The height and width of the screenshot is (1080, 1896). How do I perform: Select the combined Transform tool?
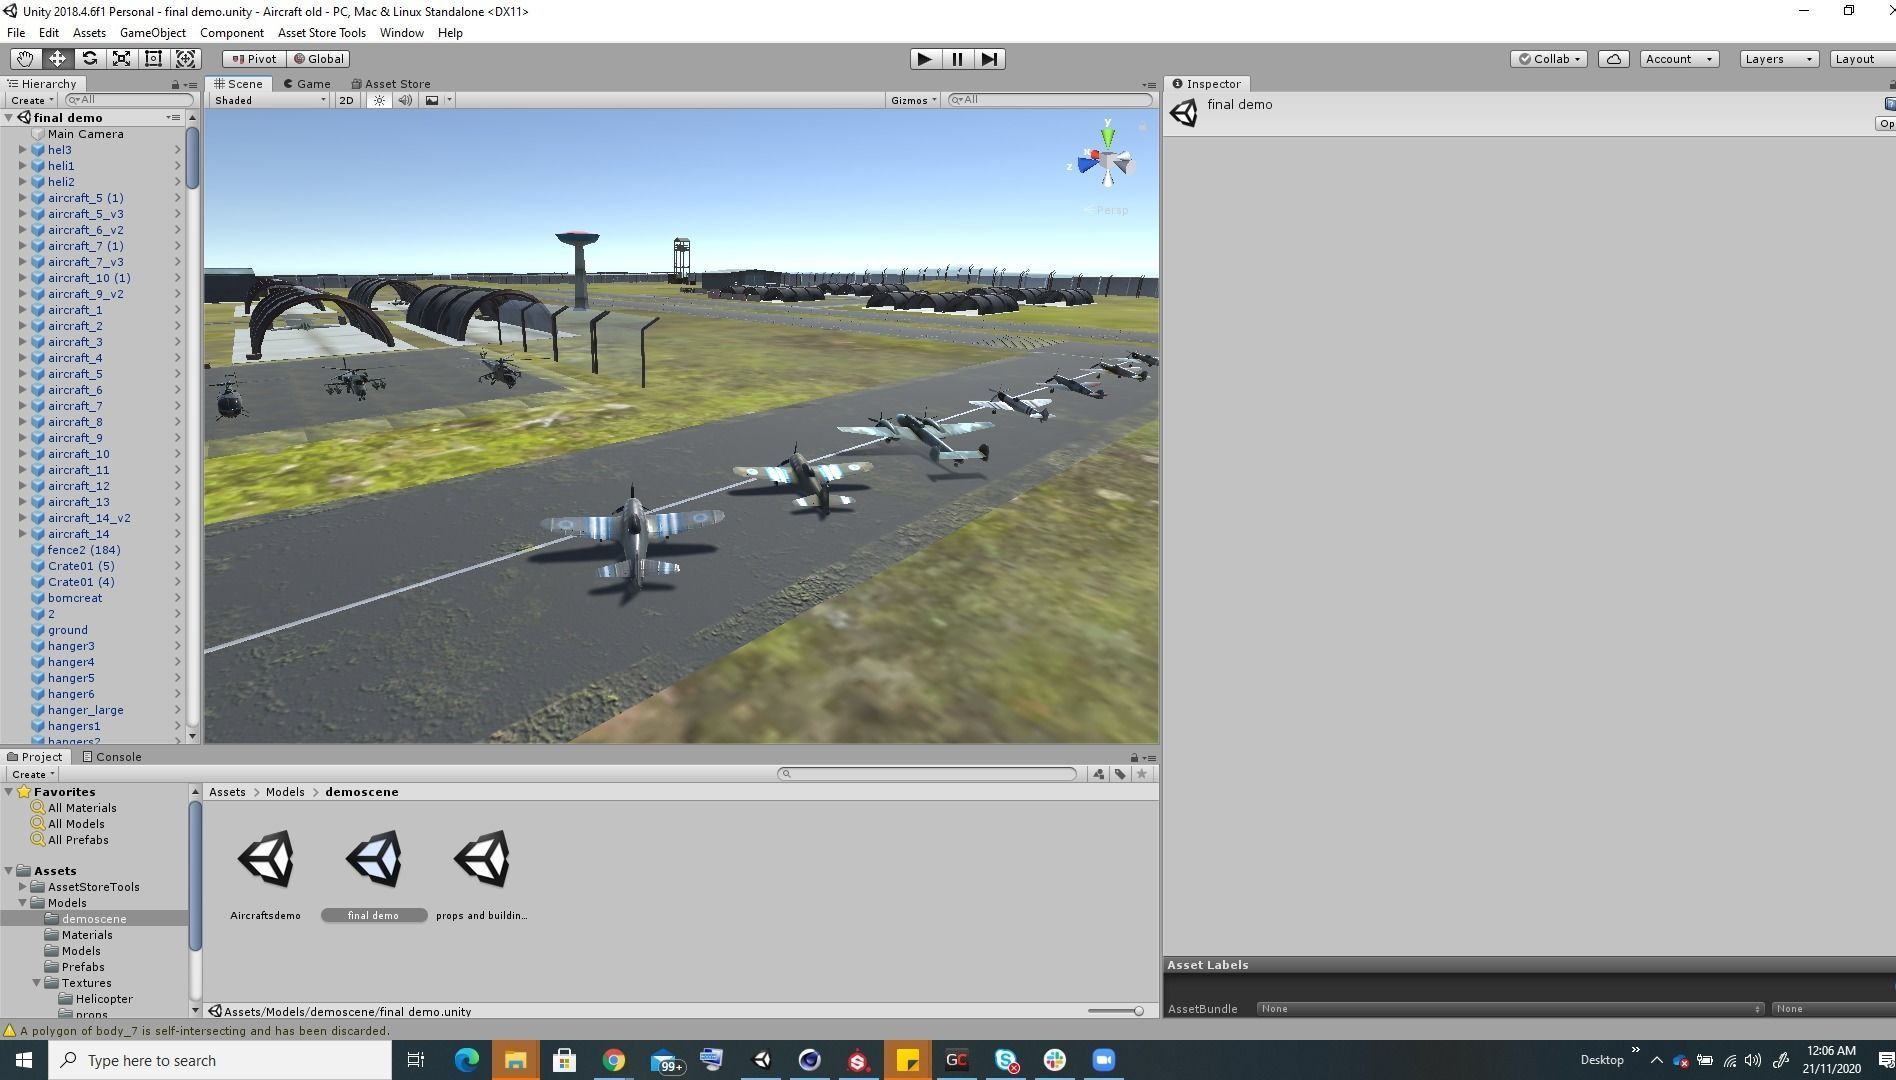tap(185, 59)
